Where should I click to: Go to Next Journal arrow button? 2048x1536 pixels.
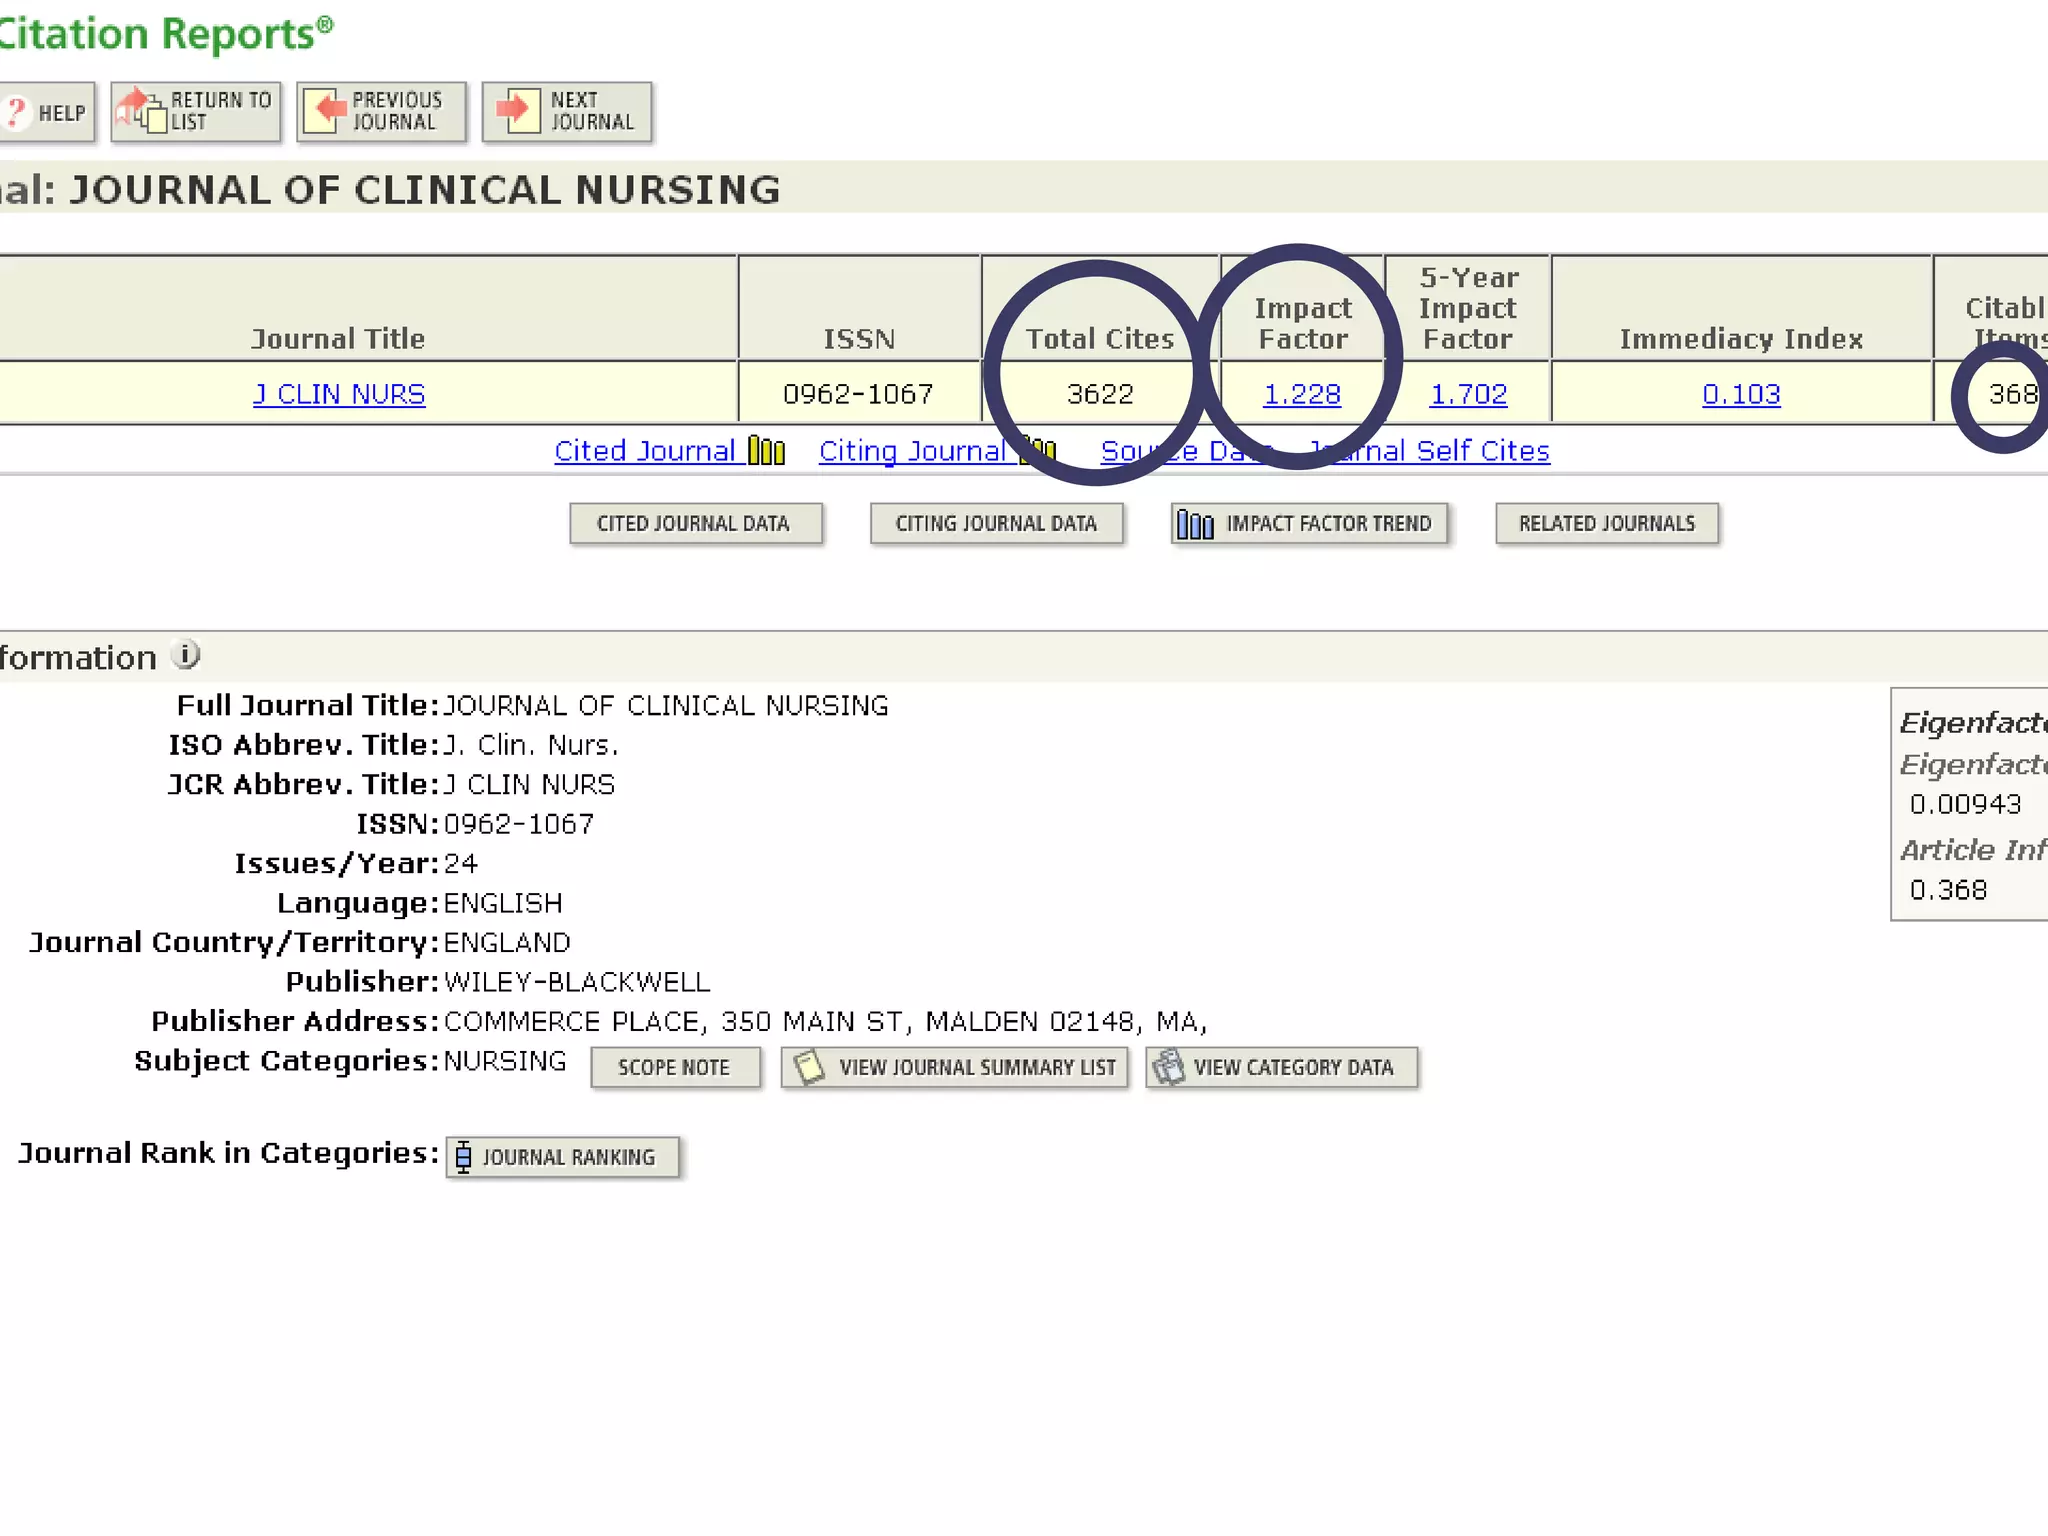coord(516,111)
